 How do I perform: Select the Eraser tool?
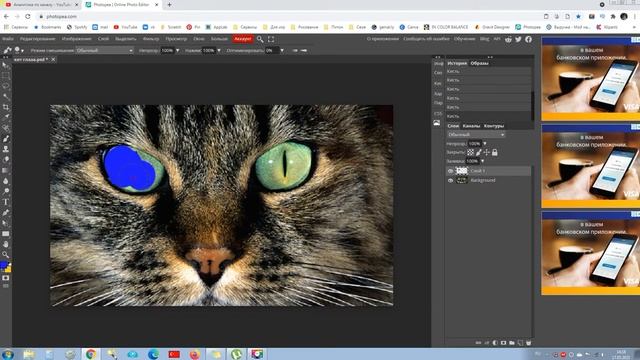click(x=5, y=160)
